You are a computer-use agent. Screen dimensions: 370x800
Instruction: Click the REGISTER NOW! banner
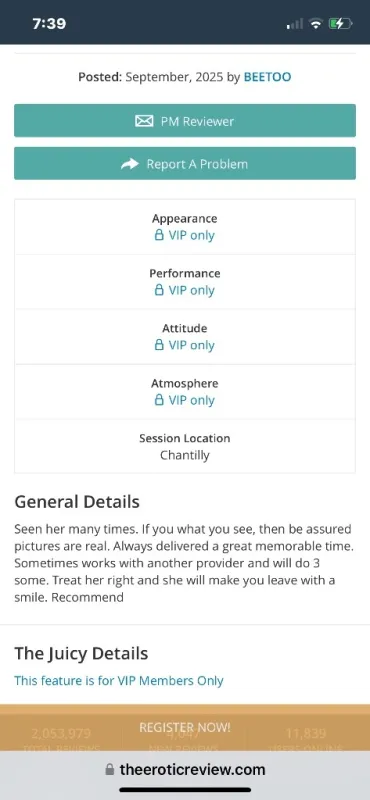(185, 728)
